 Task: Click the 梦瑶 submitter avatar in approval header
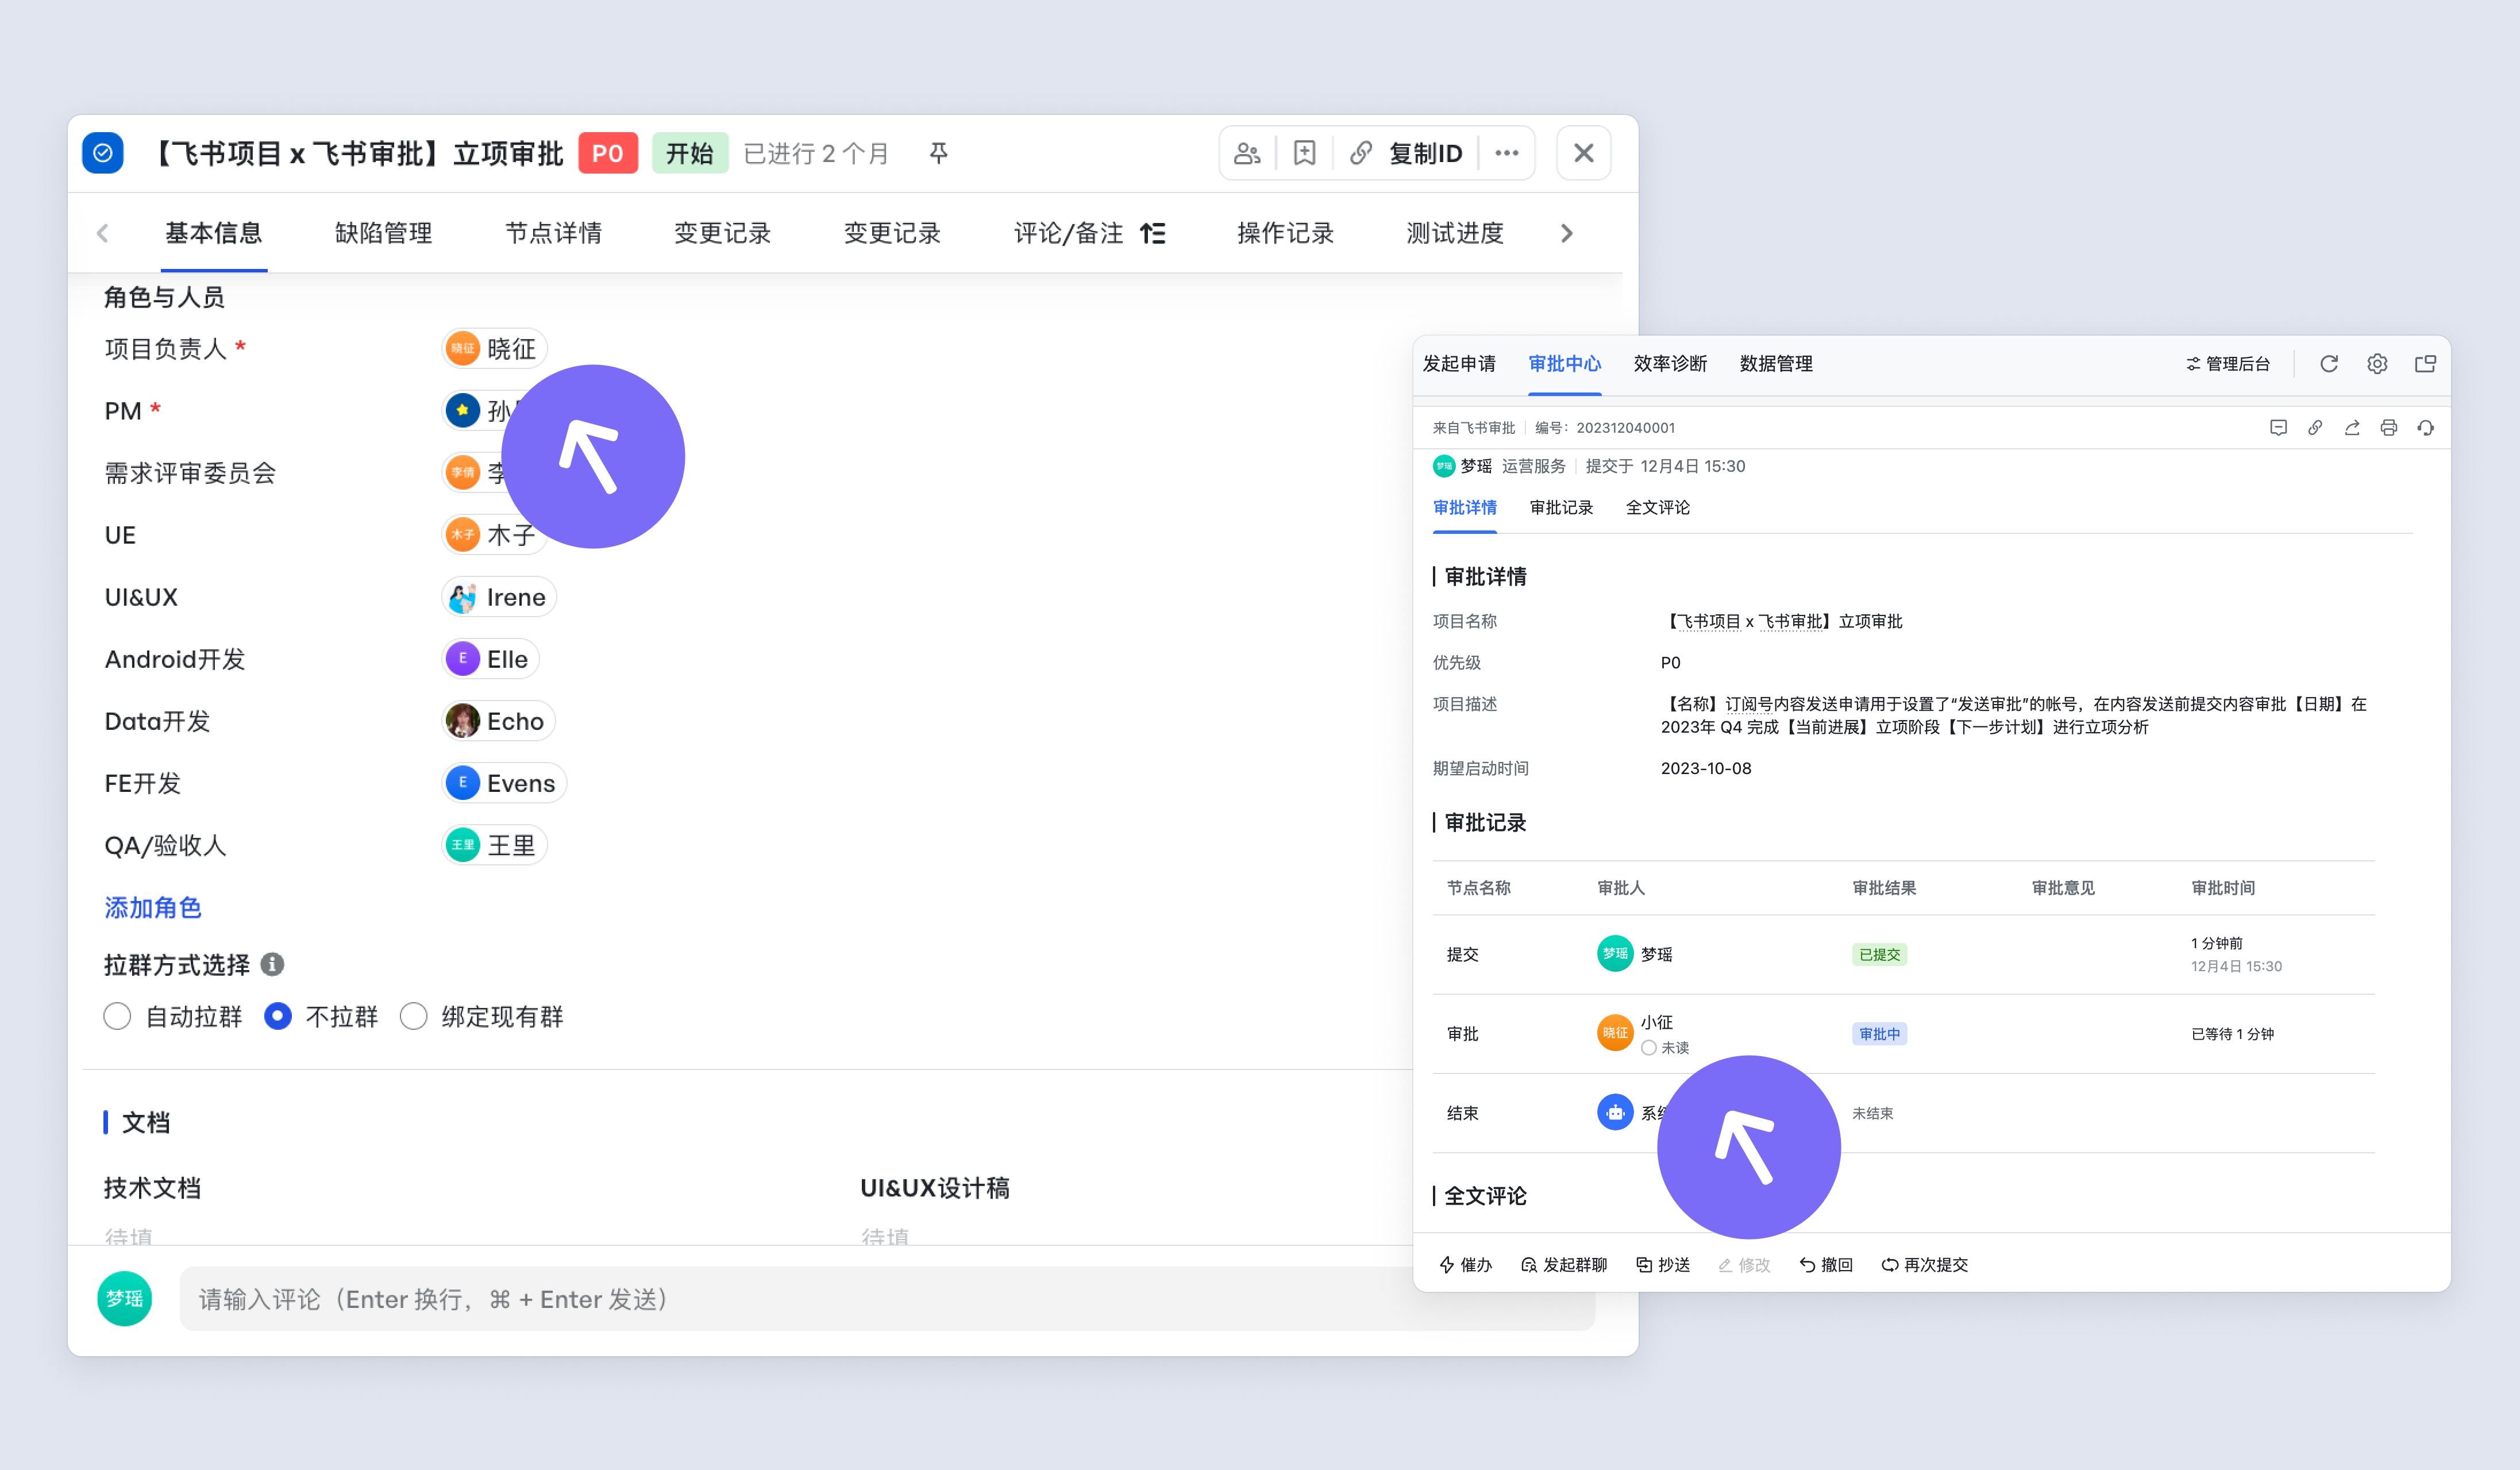pyautogui.click(x=1443, y=466)
